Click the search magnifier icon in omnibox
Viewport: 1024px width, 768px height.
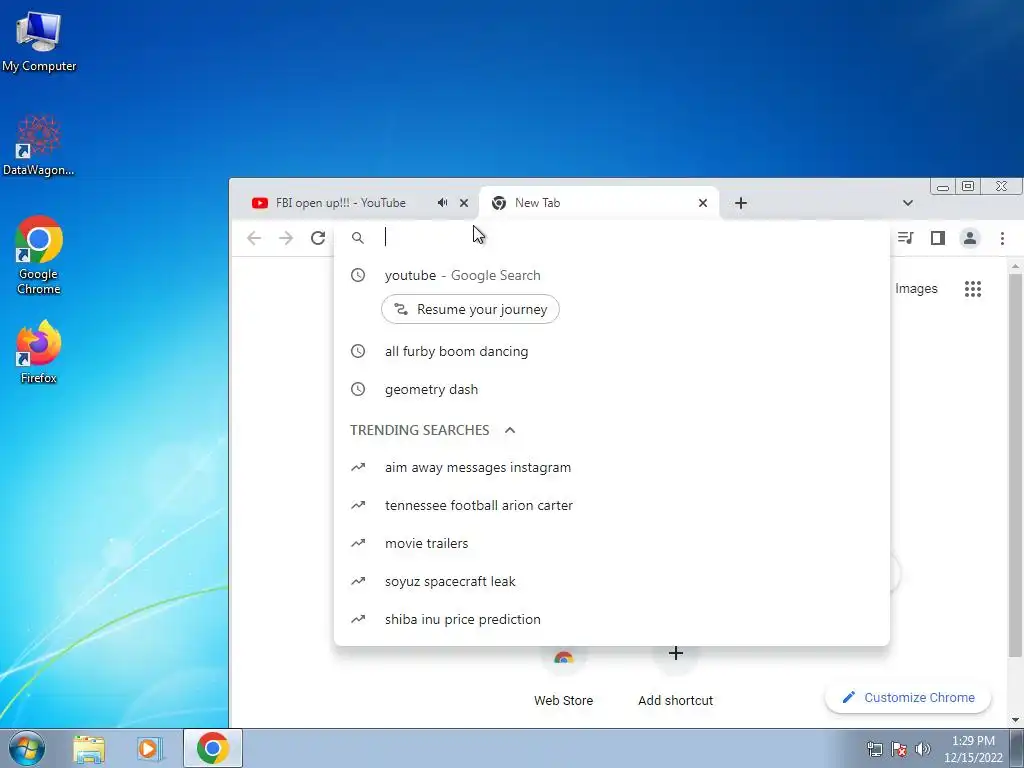point(358,238)
